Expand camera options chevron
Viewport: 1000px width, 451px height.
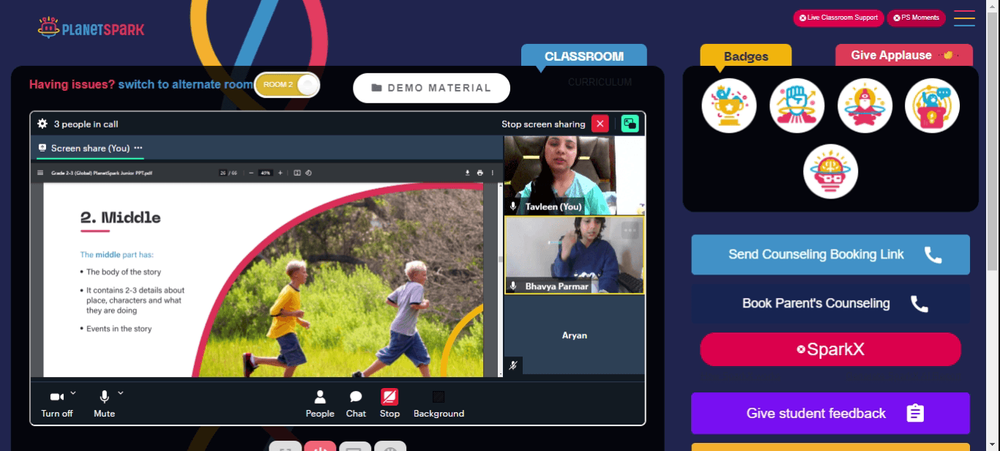point(73,392)
